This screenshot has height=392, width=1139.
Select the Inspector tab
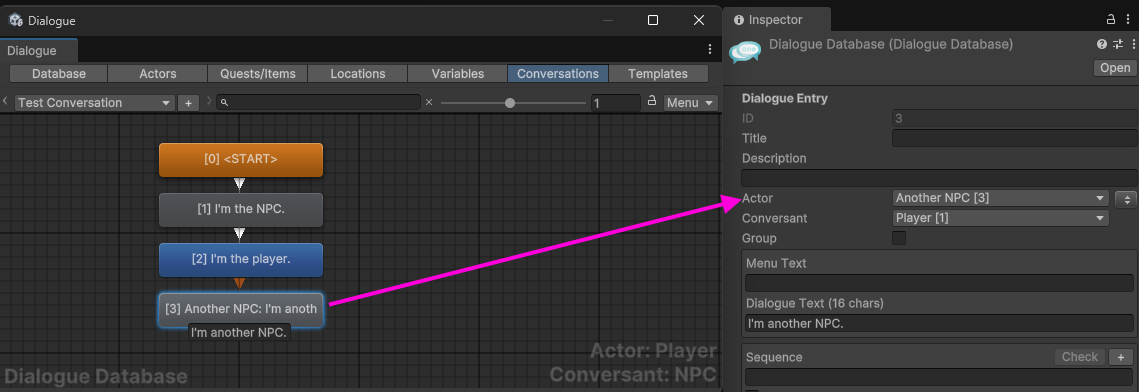[776, 20]
